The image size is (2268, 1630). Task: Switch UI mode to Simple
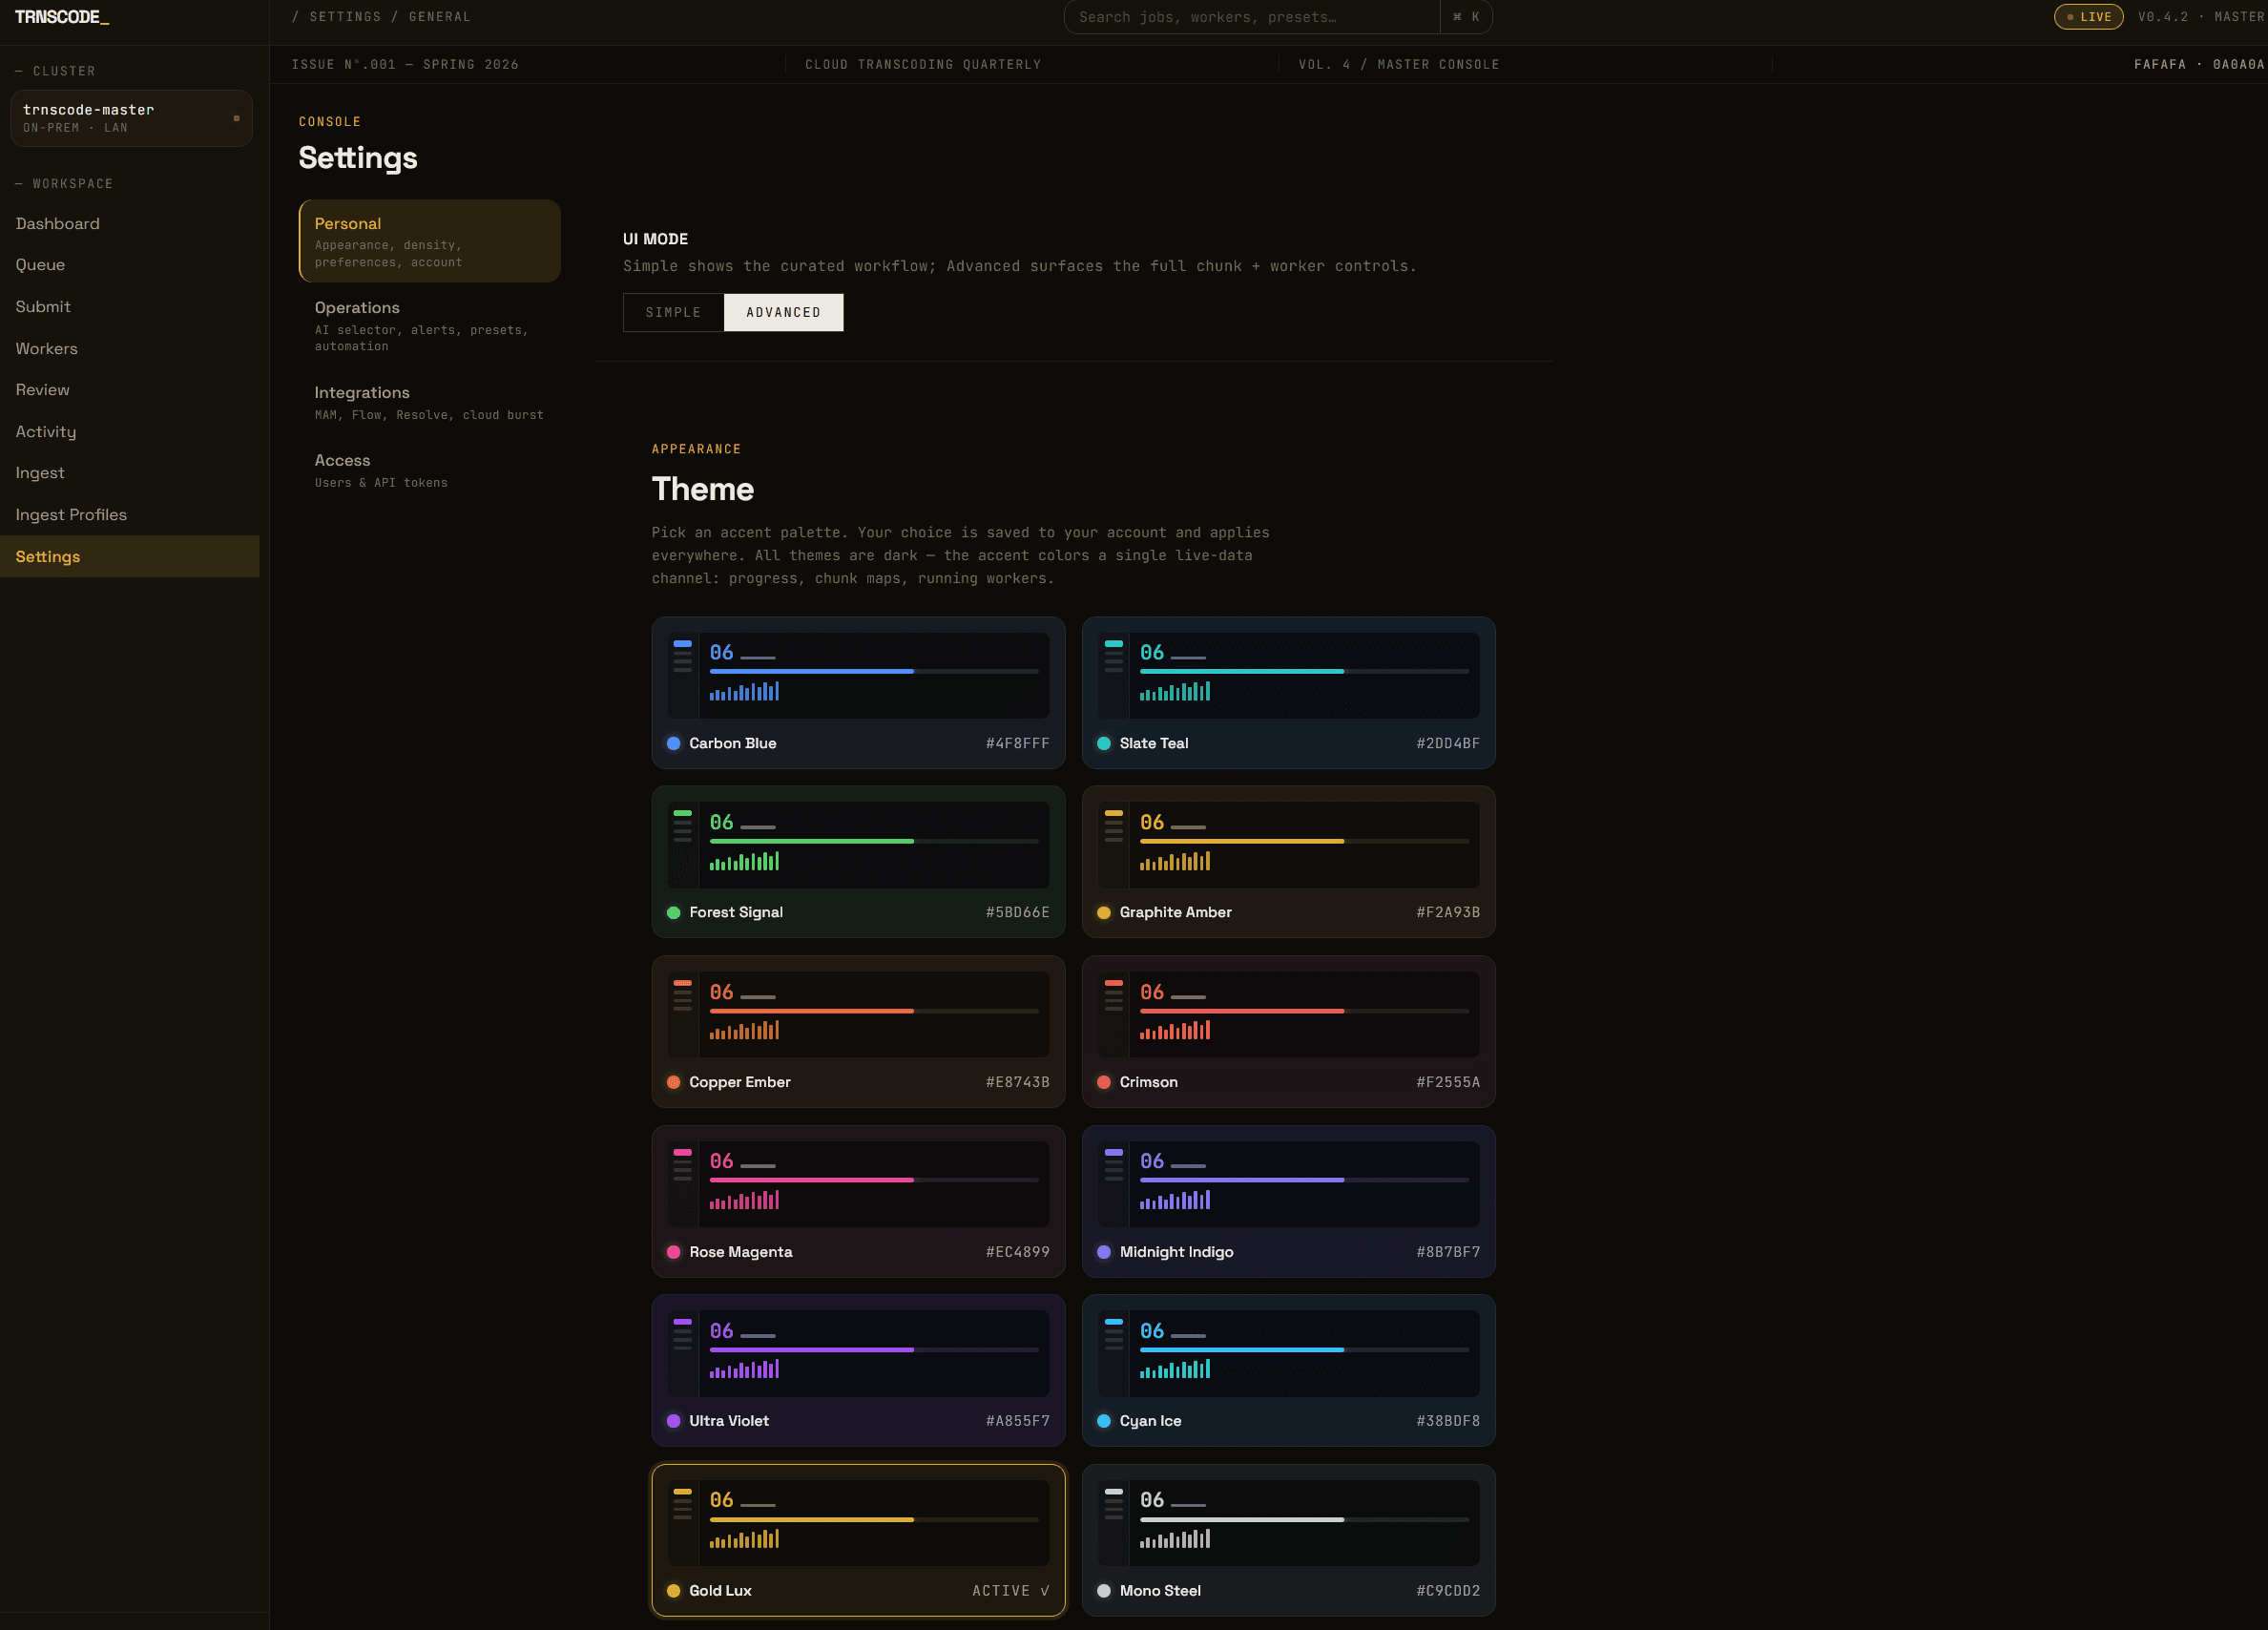tap(673, 312)
